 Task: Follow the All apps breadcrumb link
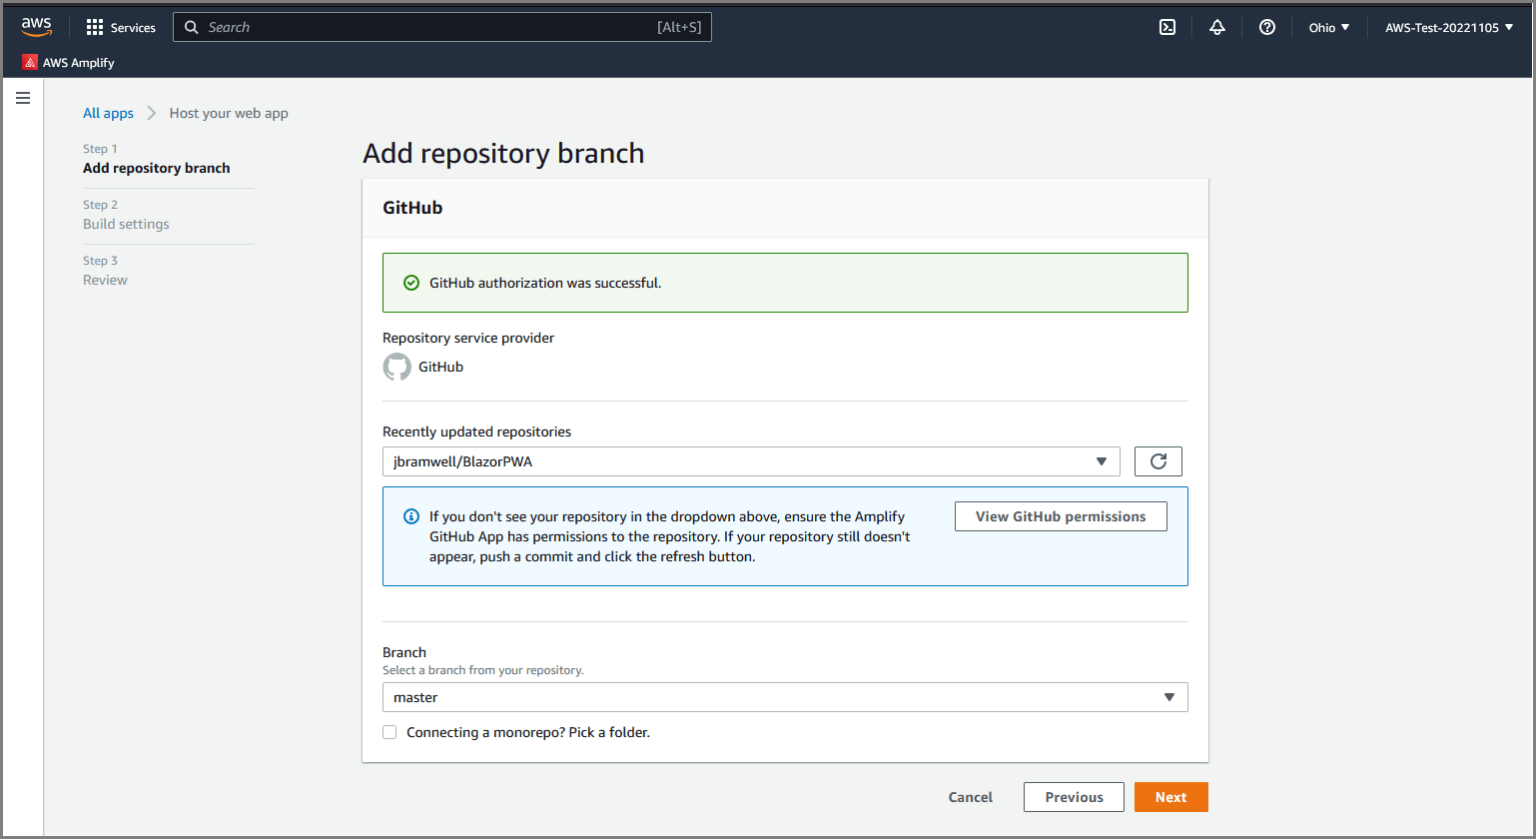point(107,113)
